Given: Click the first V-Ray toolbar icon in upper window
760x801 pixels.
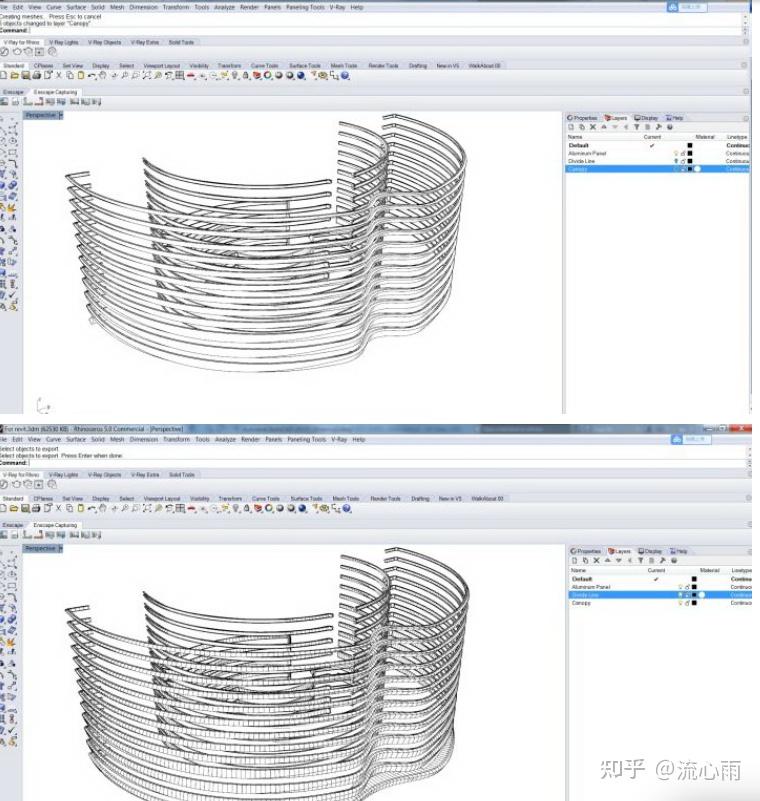Looking at the screenshot, I should 5,52.
